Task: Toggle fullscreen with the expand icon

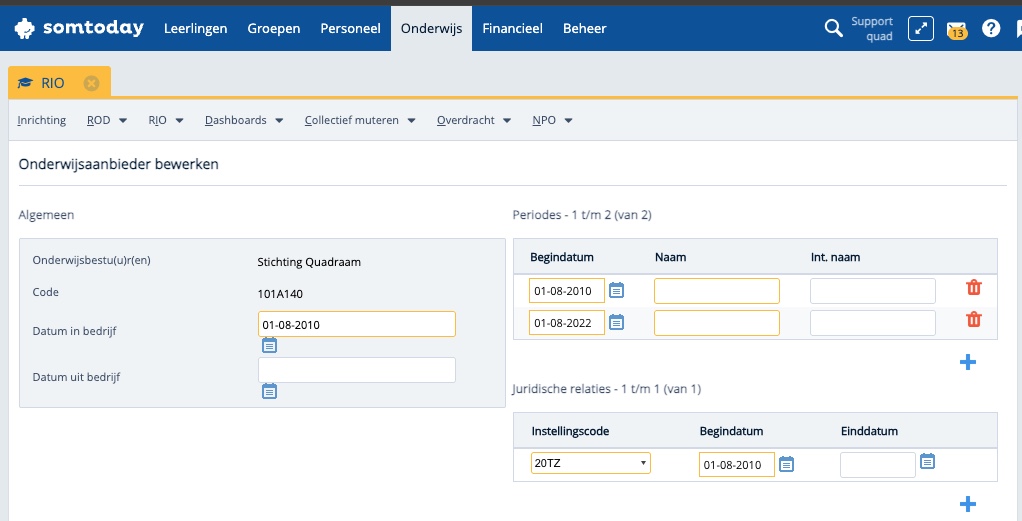Action: [x=920, y=29]
